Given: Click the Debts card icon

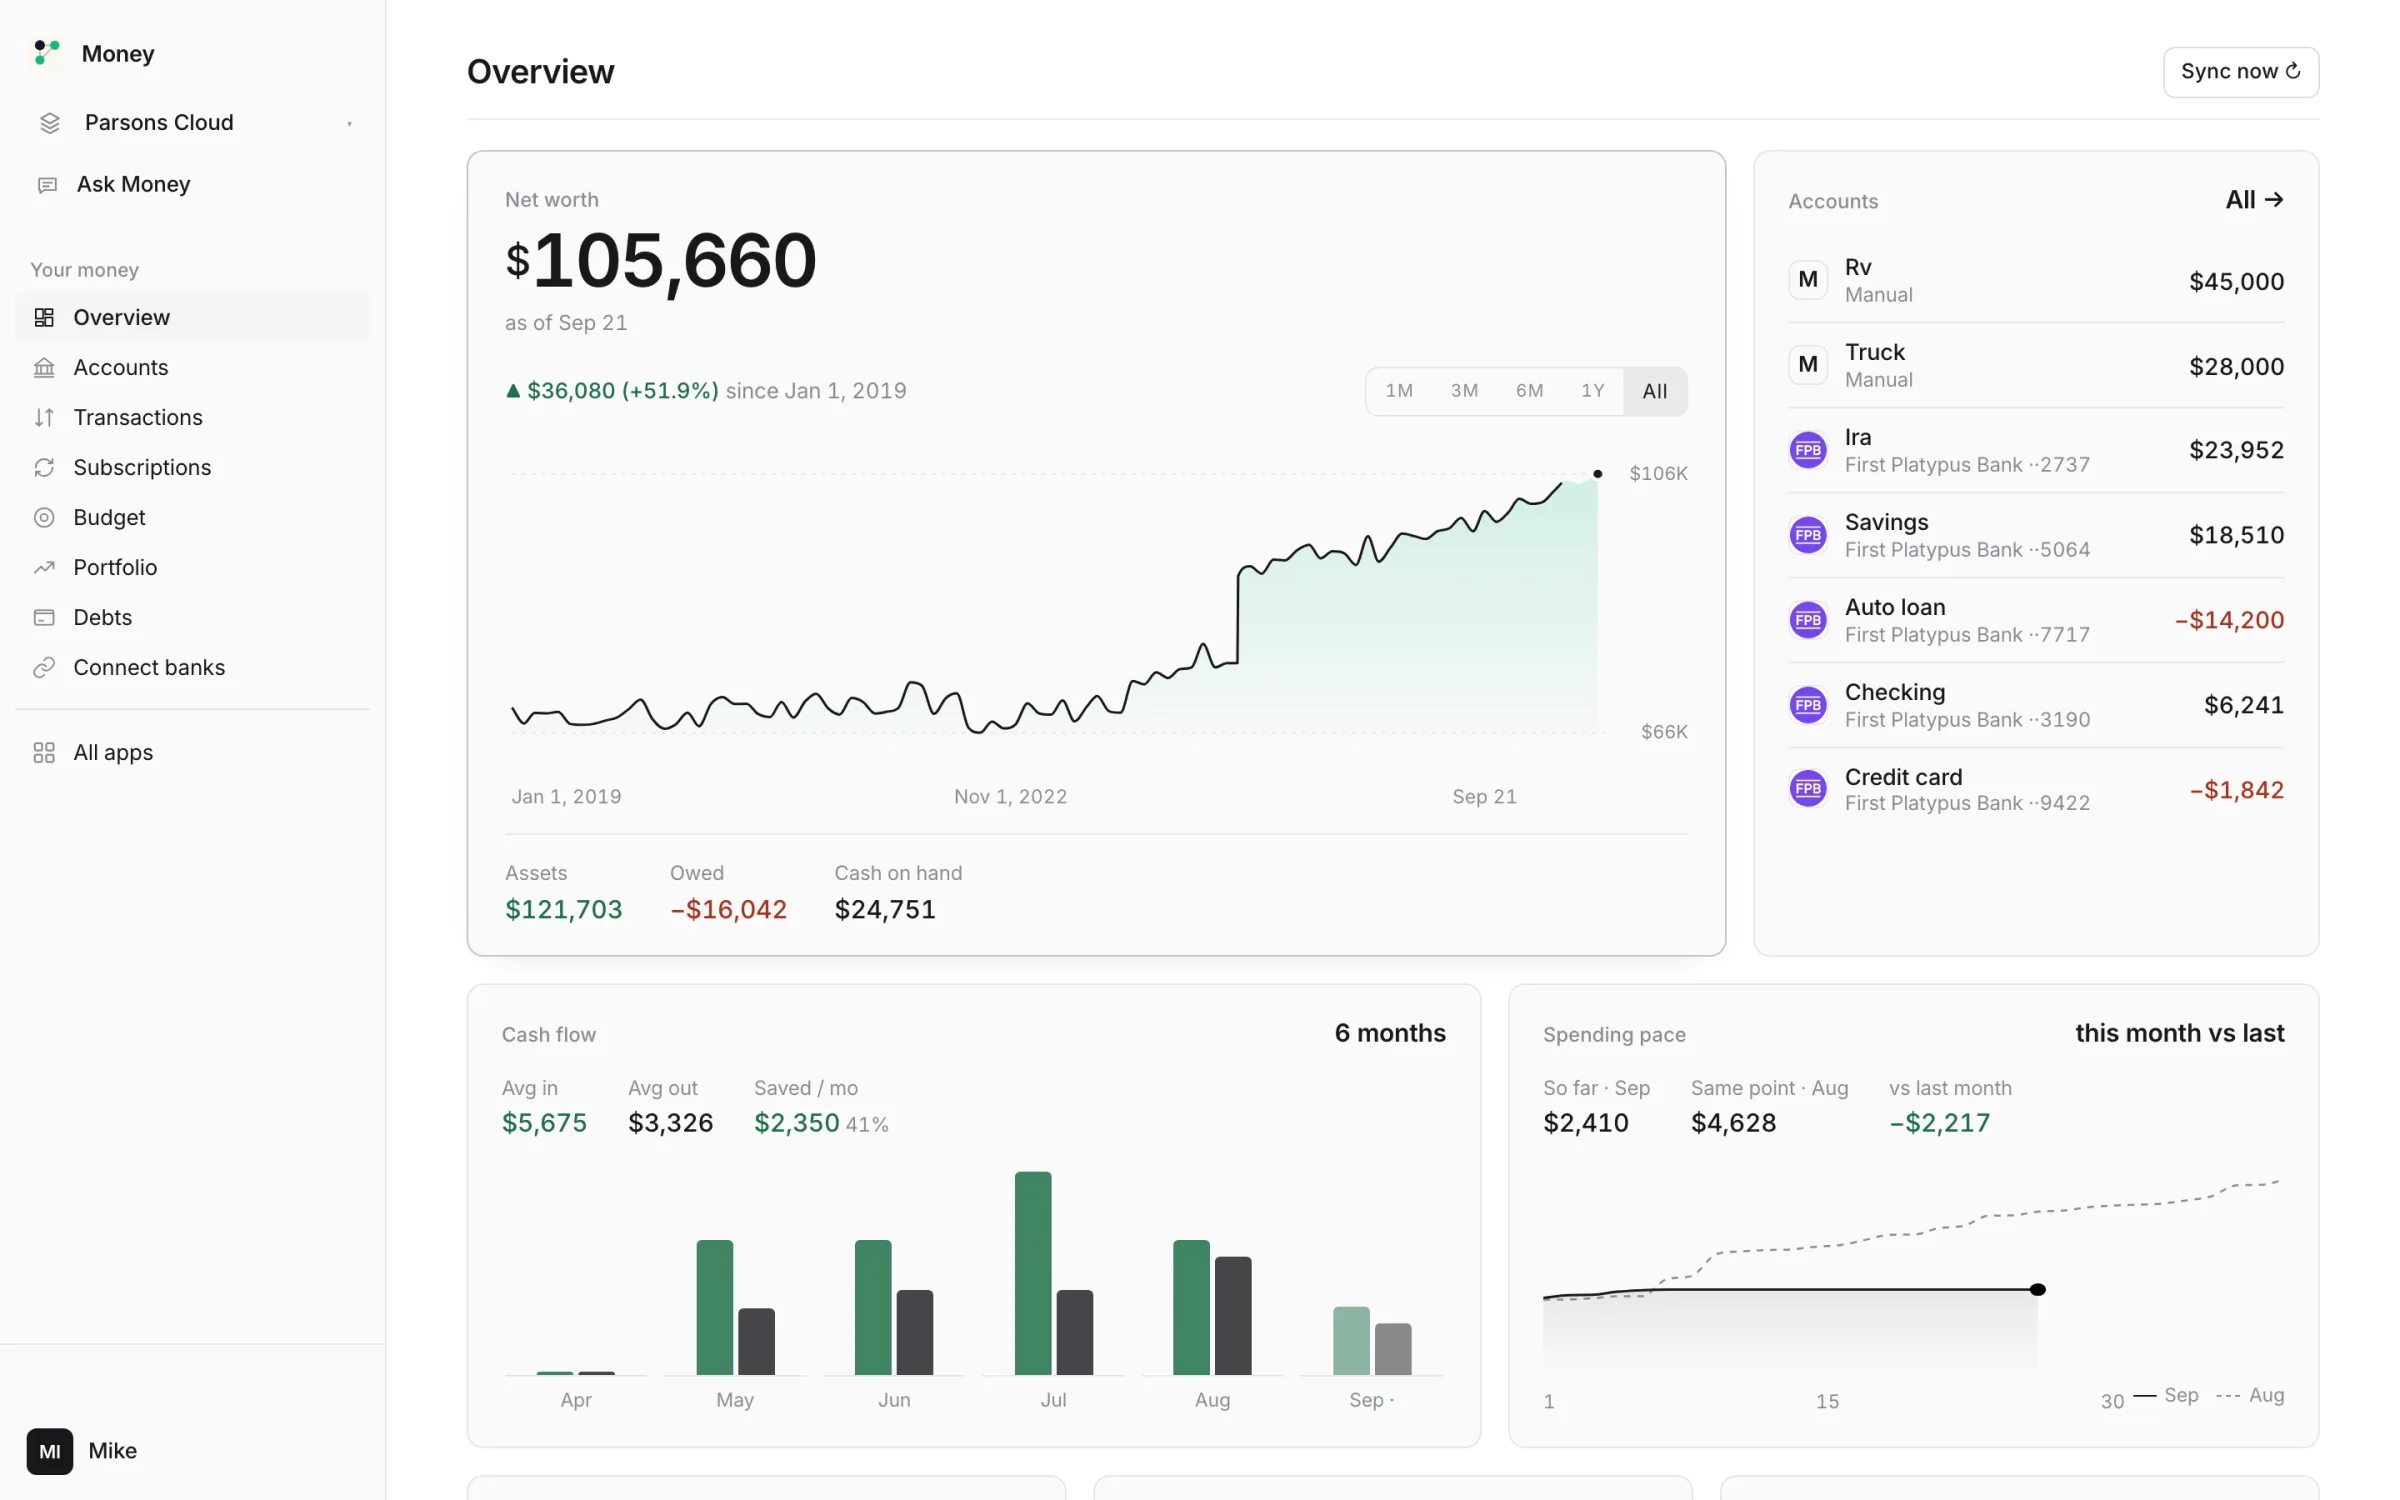Looking at the screenshot, I should pos(44,617).
